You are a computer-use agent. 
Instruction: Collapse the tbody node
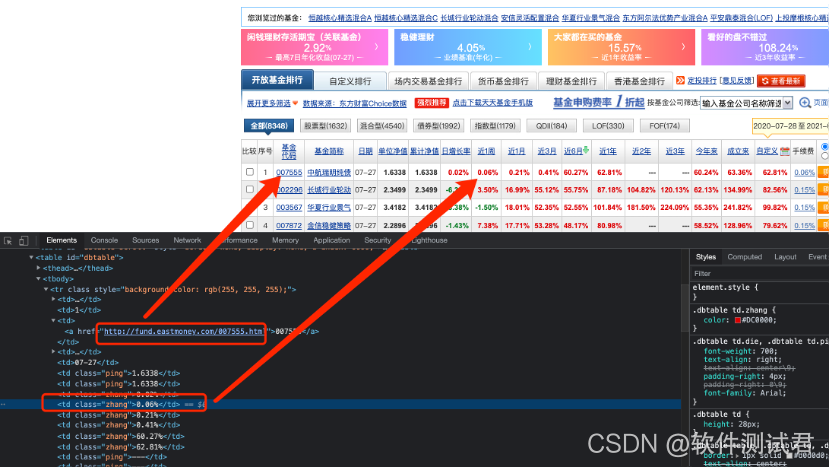[39, 278]
